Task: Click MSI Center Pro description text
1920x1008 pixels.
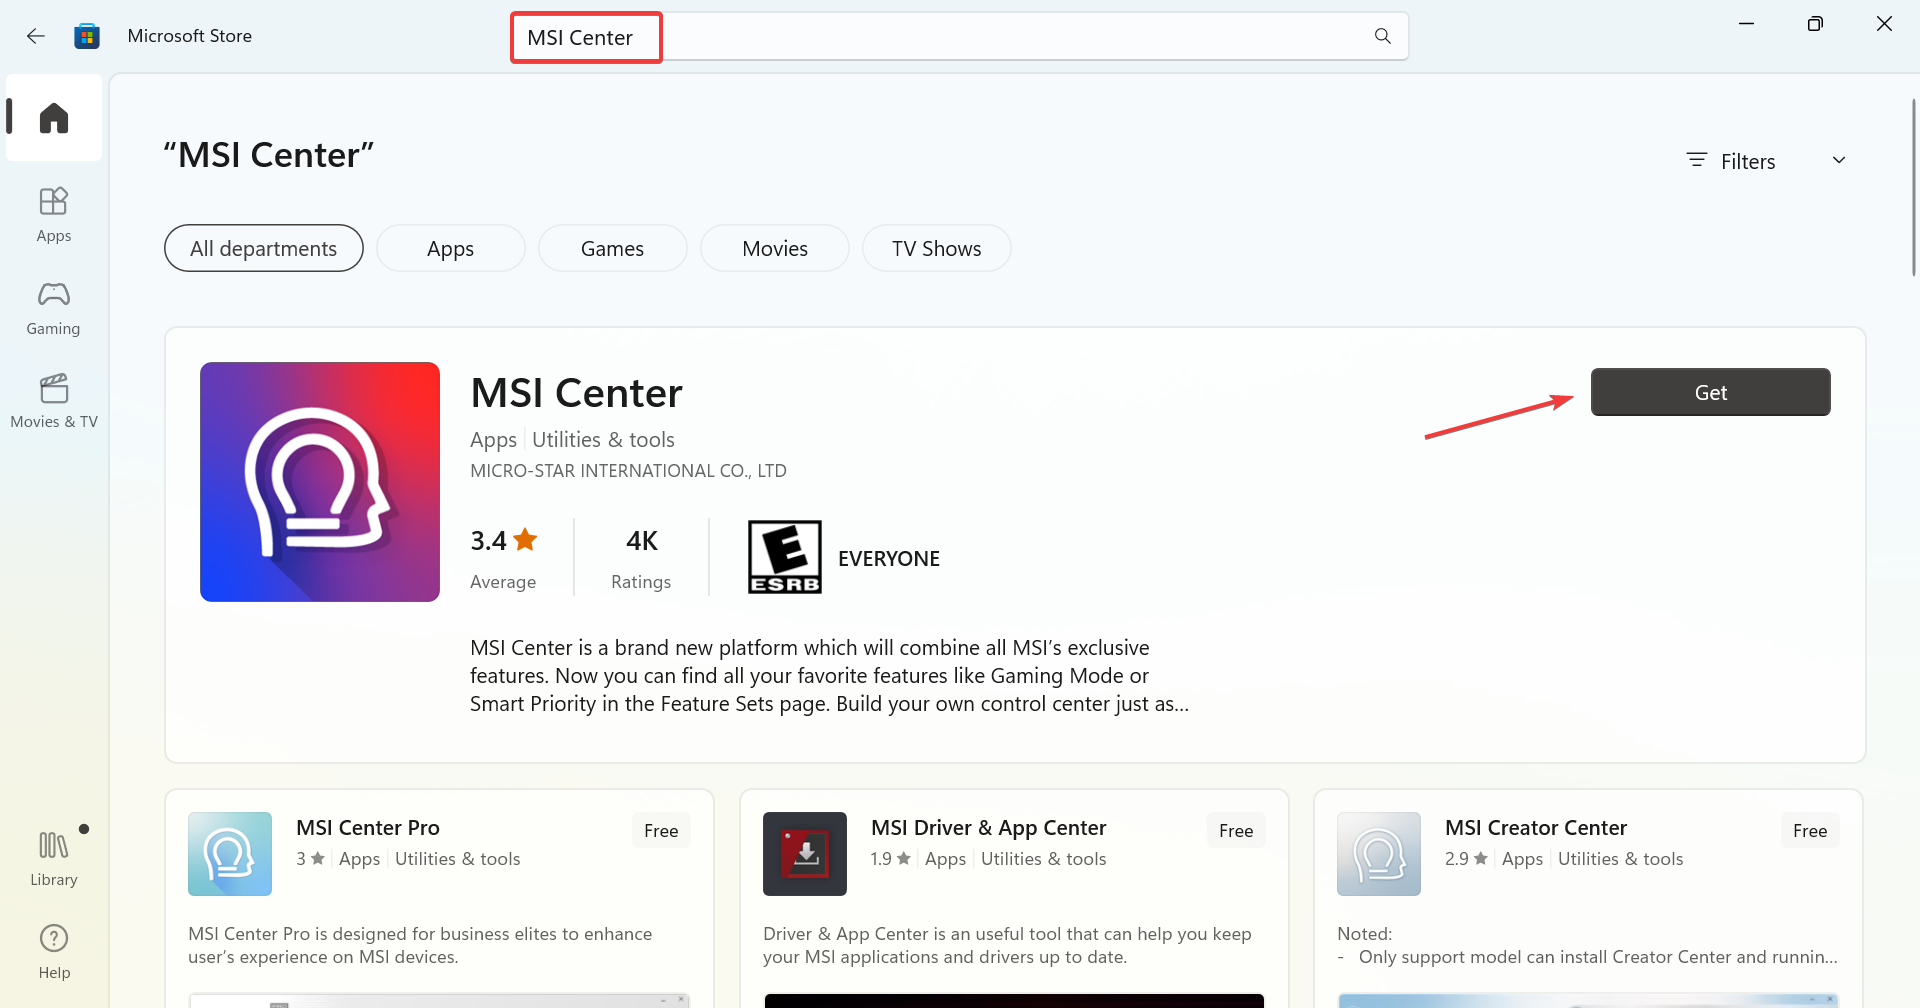Action: click(420, 945)
